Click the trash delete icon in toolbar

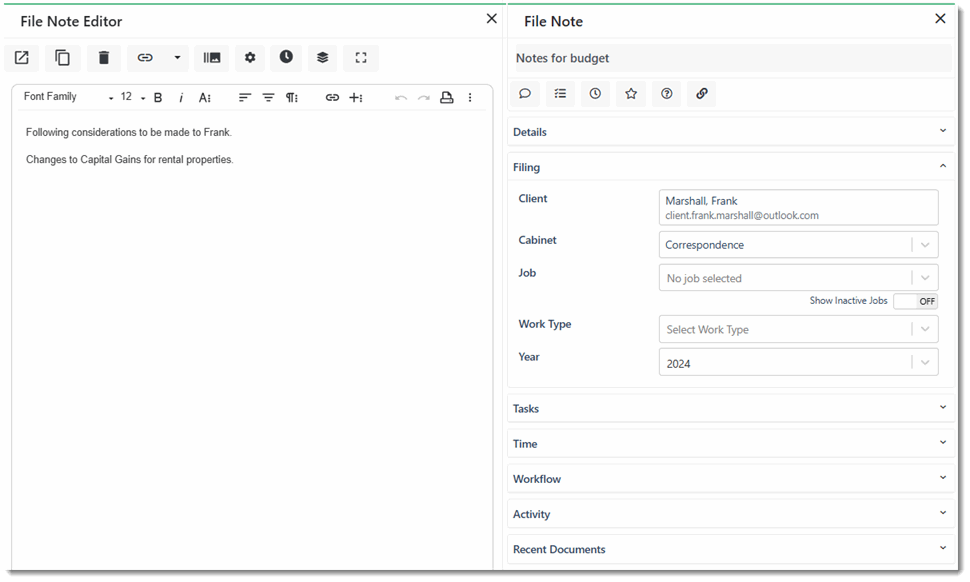tap(104, 58)
